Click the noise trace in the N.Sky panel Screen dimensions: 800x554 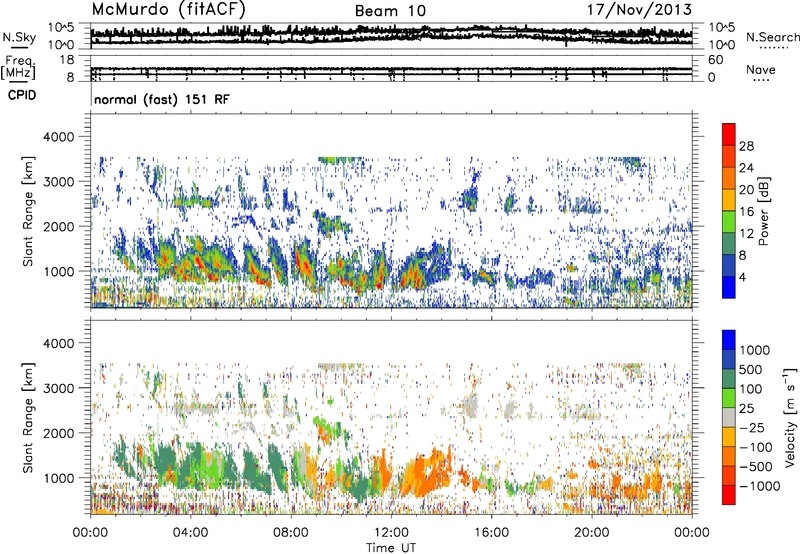click(x=391, y=35)
